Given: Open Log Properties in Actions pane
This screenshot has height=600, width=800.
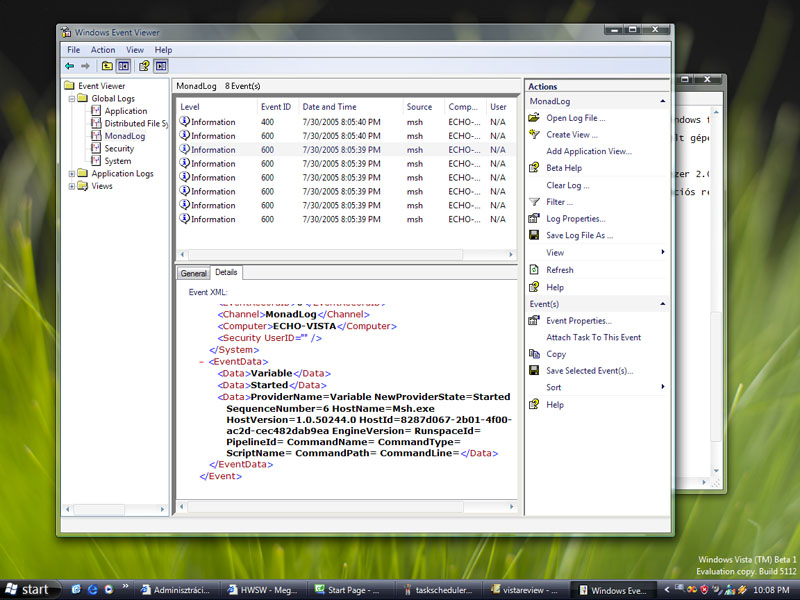Looking at the screenshot, I should 575,219.
